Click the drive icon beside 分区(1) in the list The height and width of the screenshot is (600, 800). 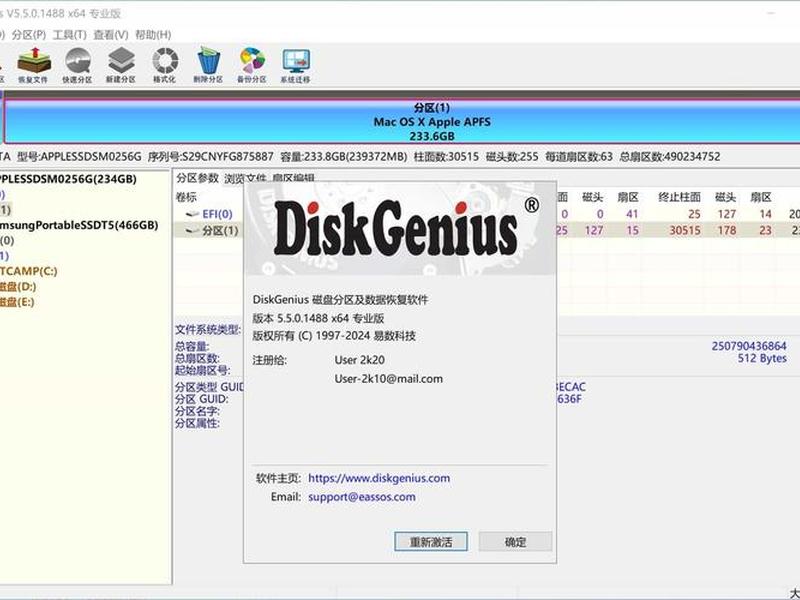(192, 231)
